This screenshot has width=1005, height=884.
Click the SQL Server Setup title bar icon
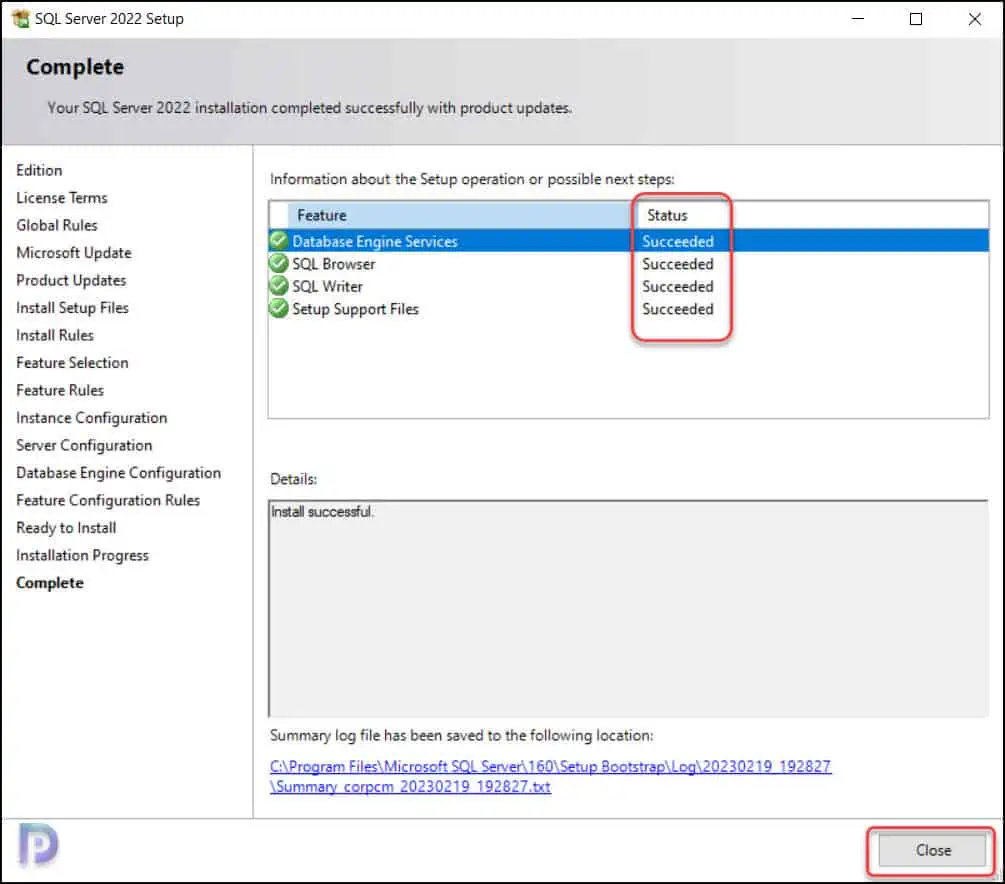tap(21, 19)
